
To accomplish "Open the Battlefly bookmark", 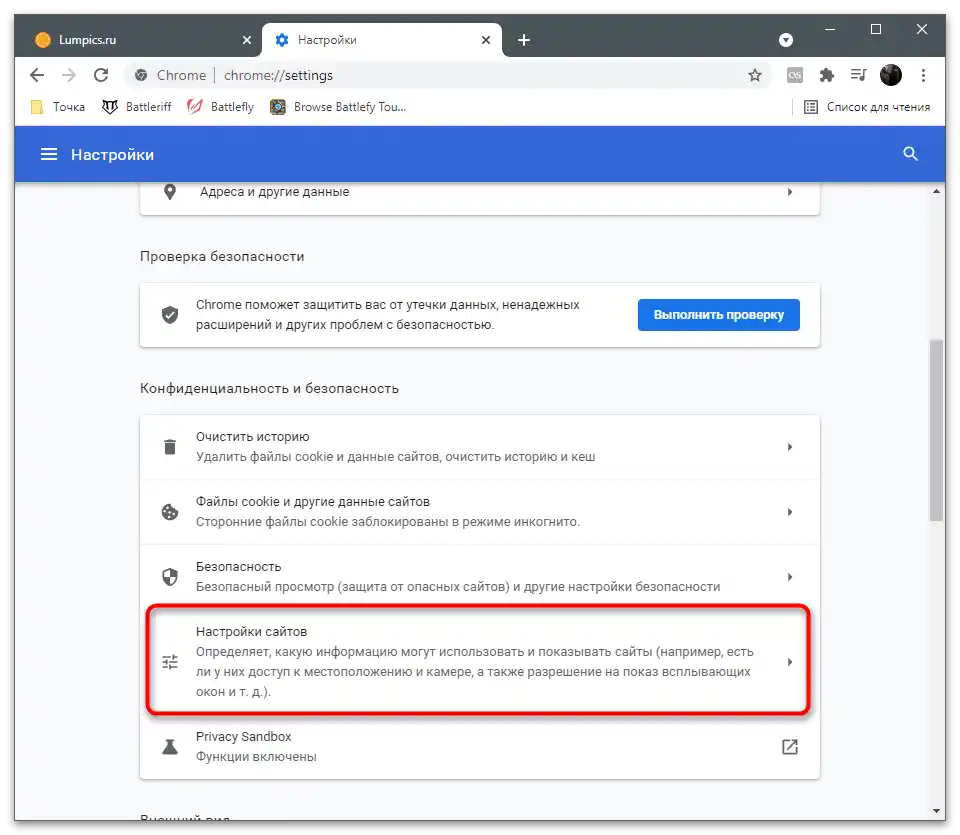I will pyautogui.click(x=220, y=107).
